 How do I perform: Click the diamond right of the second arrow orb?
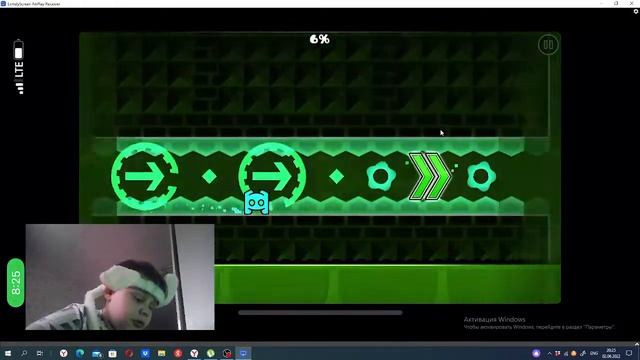point(337,176)
